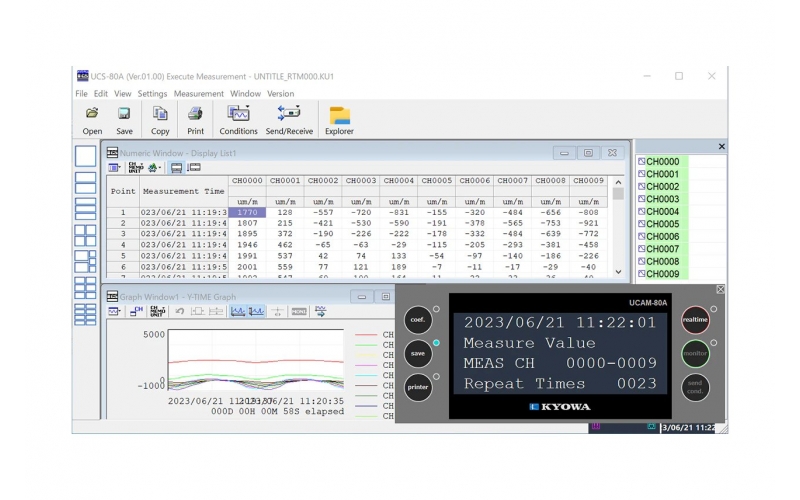Click CH MEMO UNIT icon in Numeric Window toolbar
Screen dimensions: 800x500
click(136, 168)
